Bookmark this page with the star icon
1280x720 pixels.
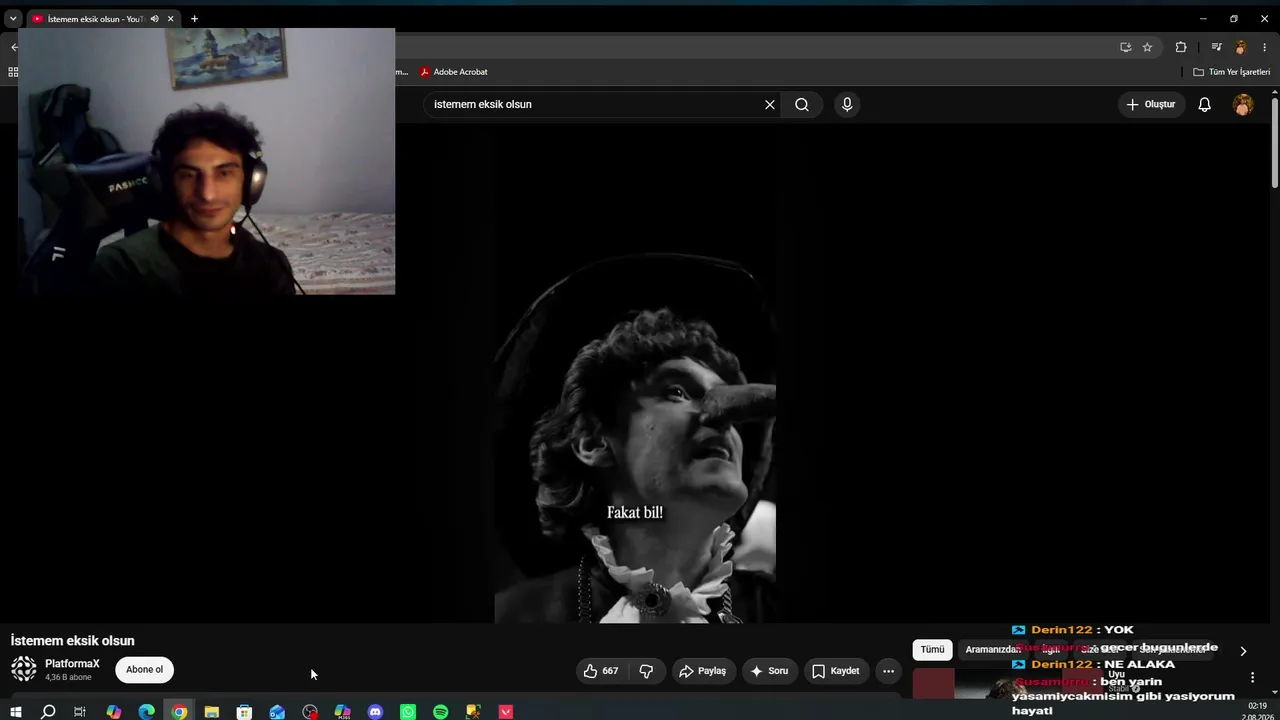[1147, 47]
